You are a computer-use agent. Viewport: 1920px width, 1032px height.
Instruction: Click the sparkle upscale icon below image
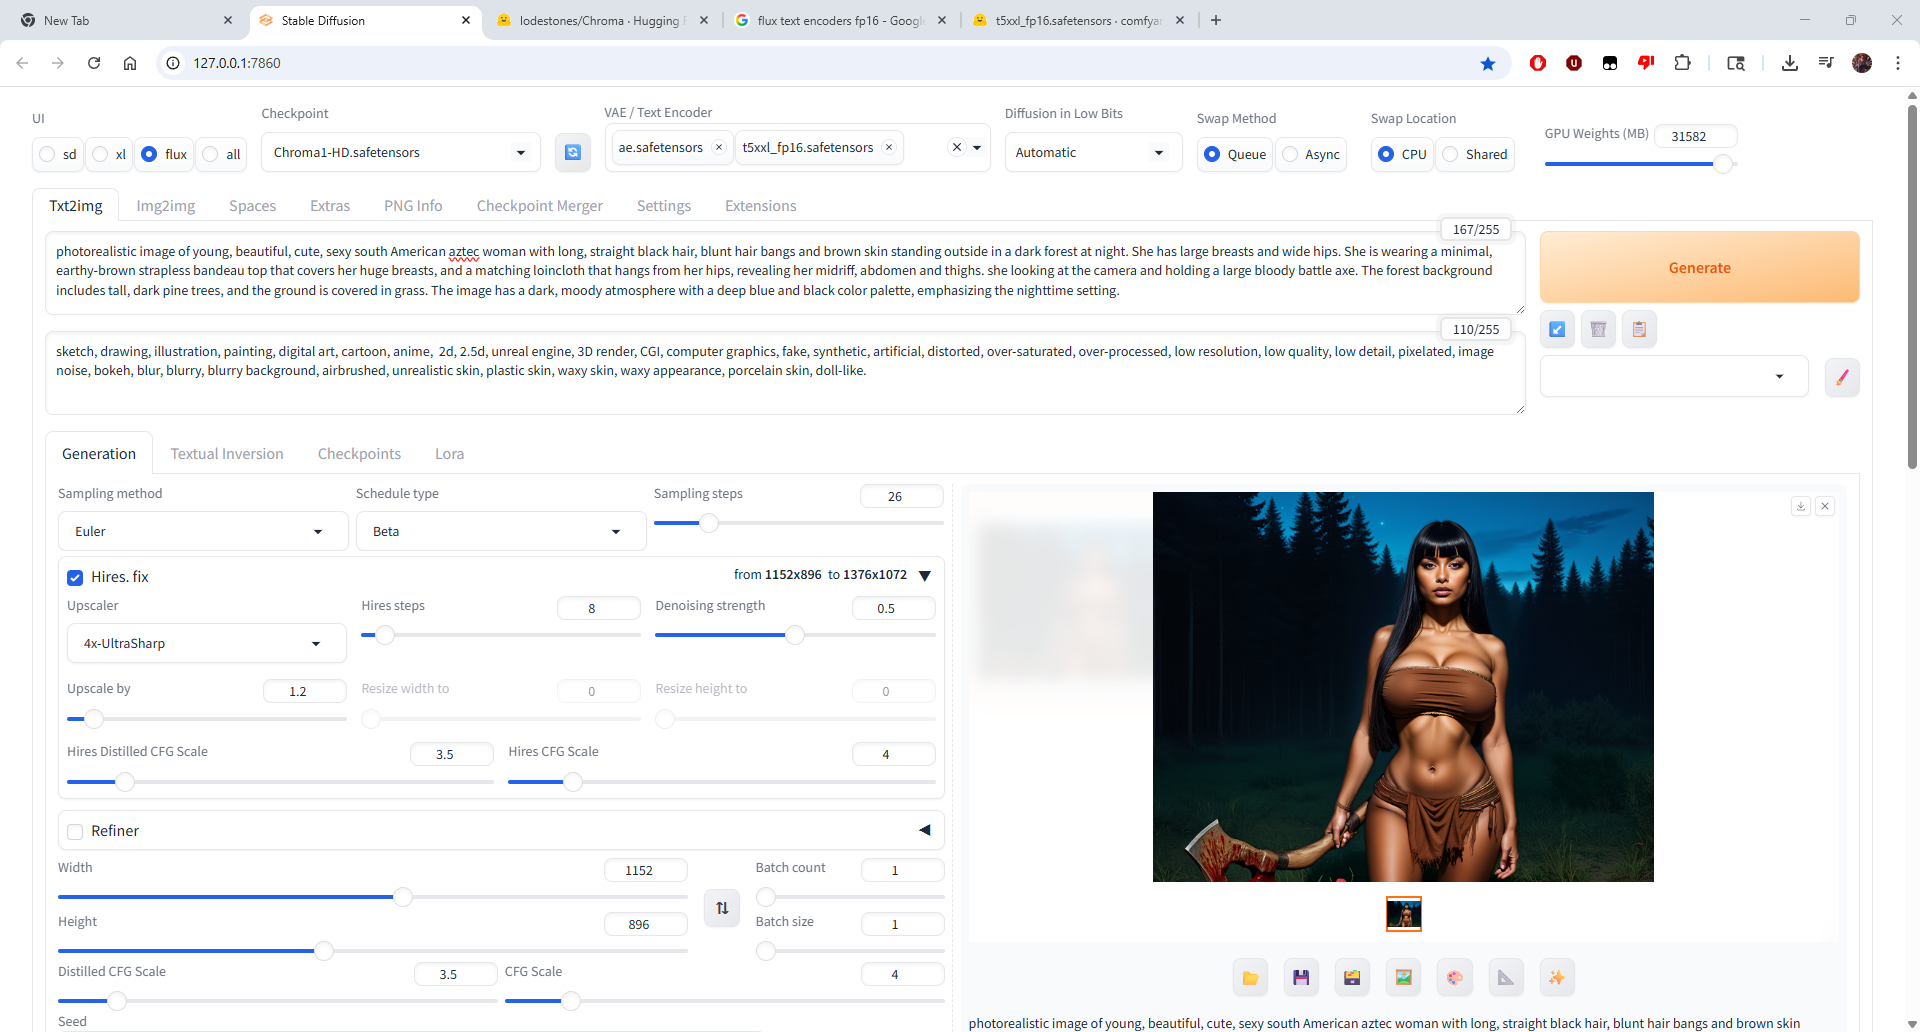coord(1556,977)
